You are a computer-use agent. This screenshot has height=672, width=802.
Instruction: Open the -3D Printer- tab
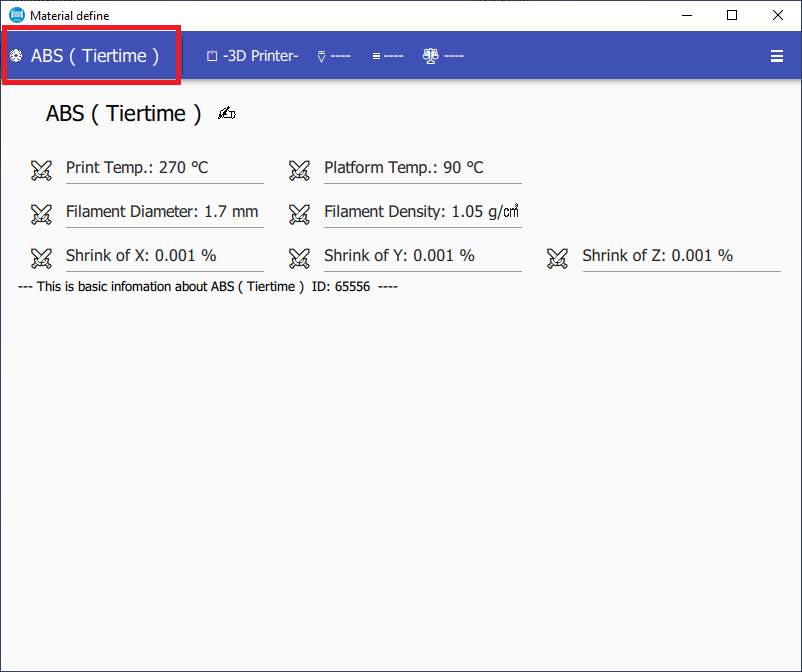(252, 56)
